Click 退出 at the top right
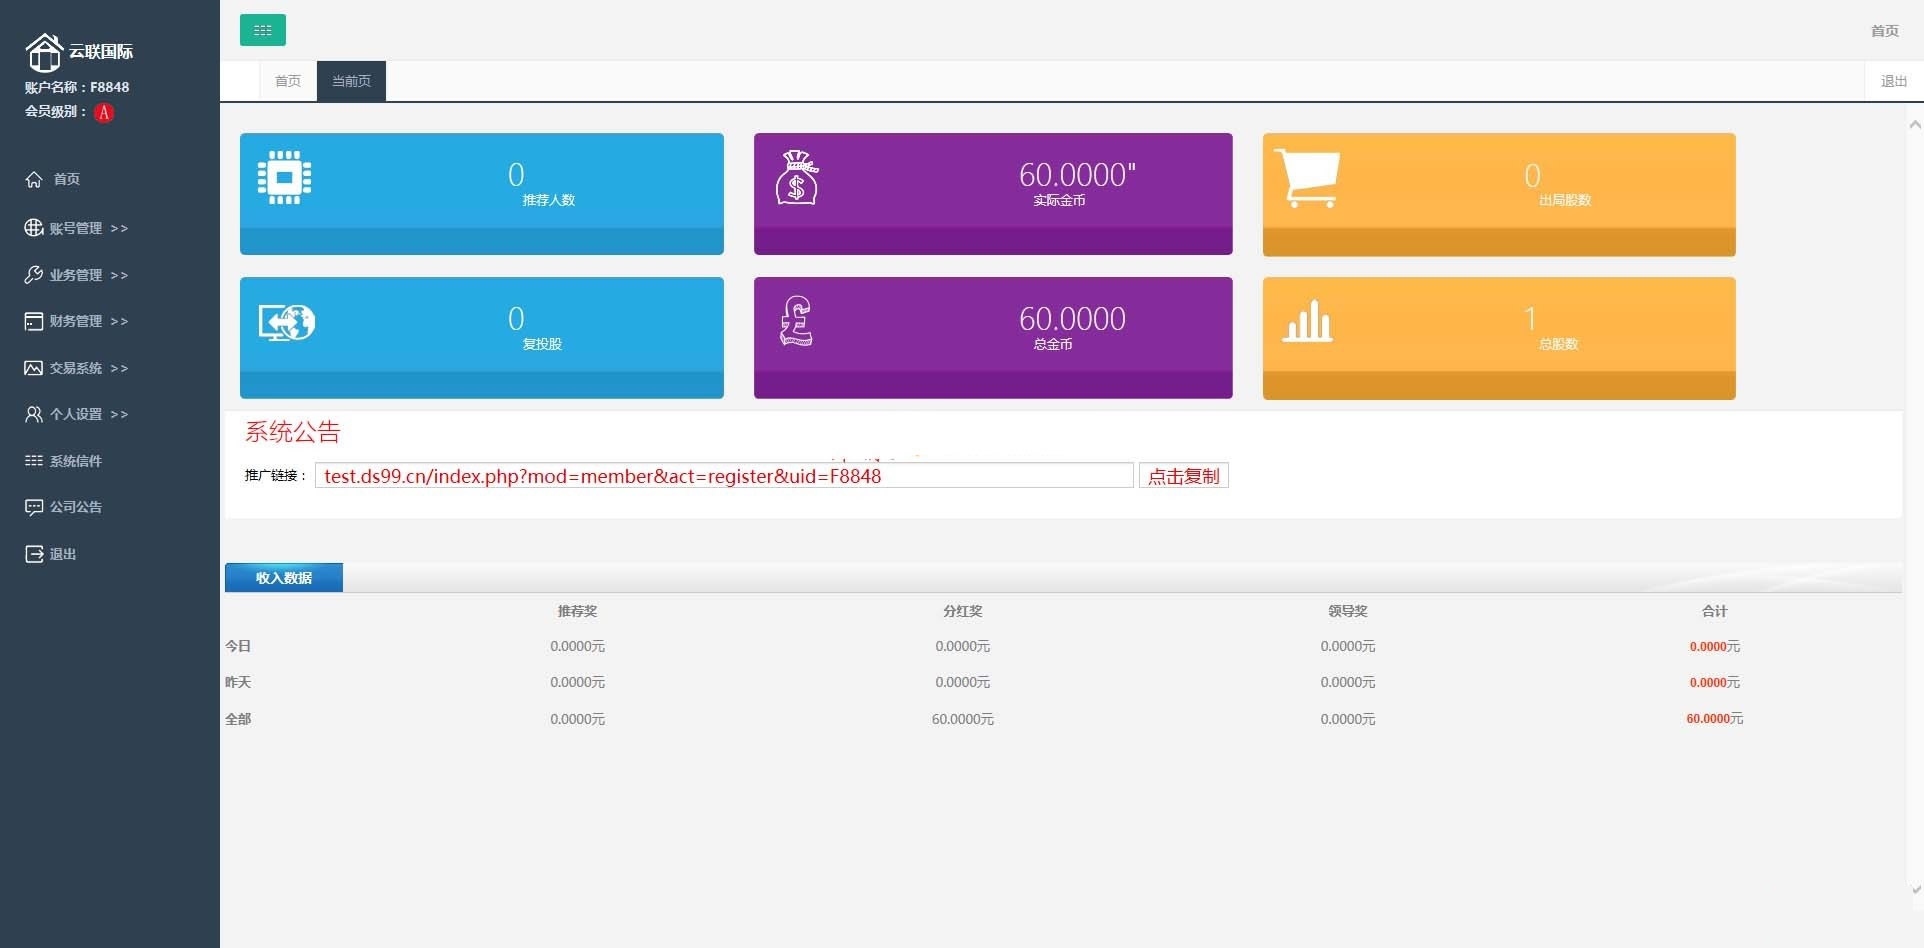 click(x=1893, y=81)
